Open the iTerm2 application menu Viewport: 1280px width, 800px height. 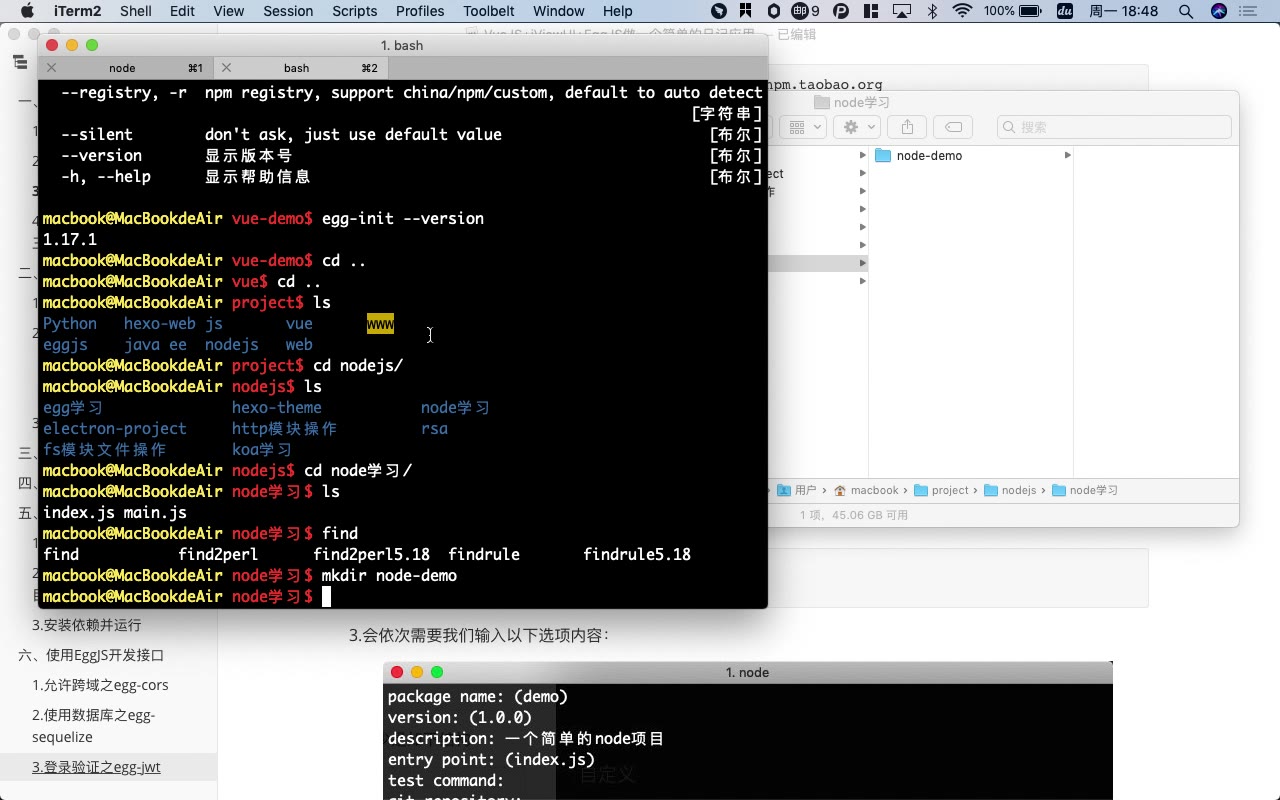(x=78, y=11)
